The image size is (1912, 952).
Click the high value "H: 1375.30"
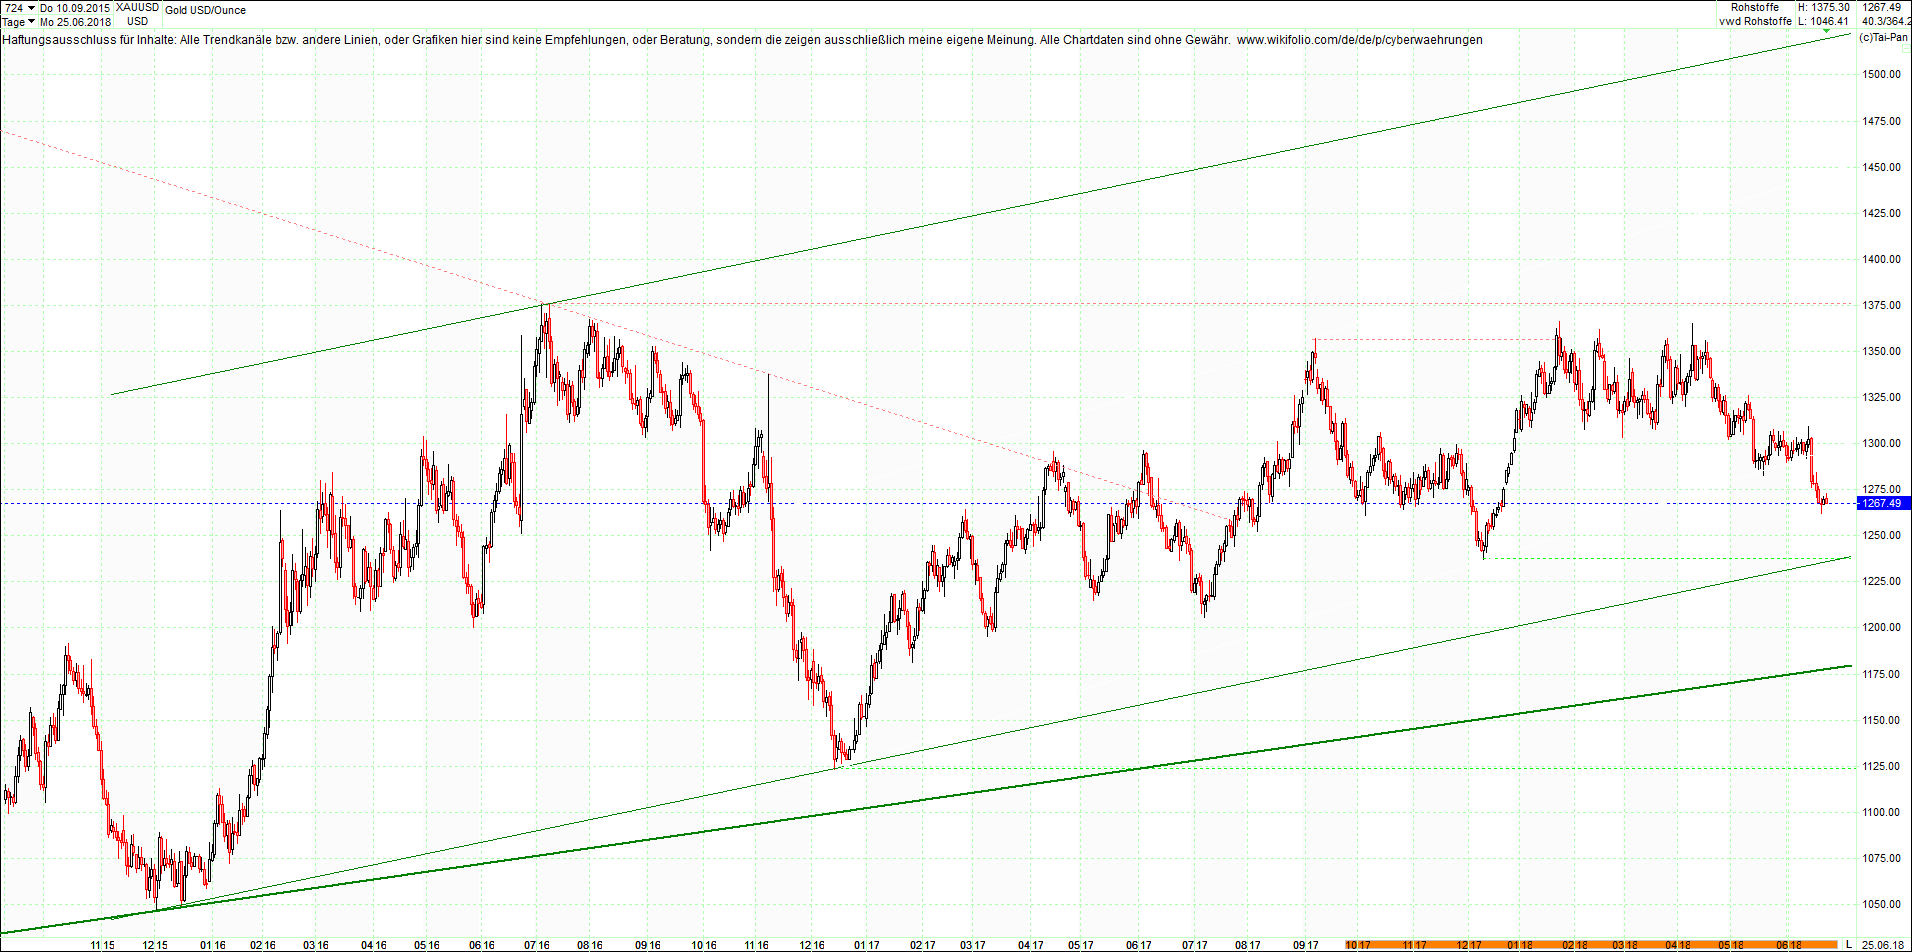point(1825,7)
